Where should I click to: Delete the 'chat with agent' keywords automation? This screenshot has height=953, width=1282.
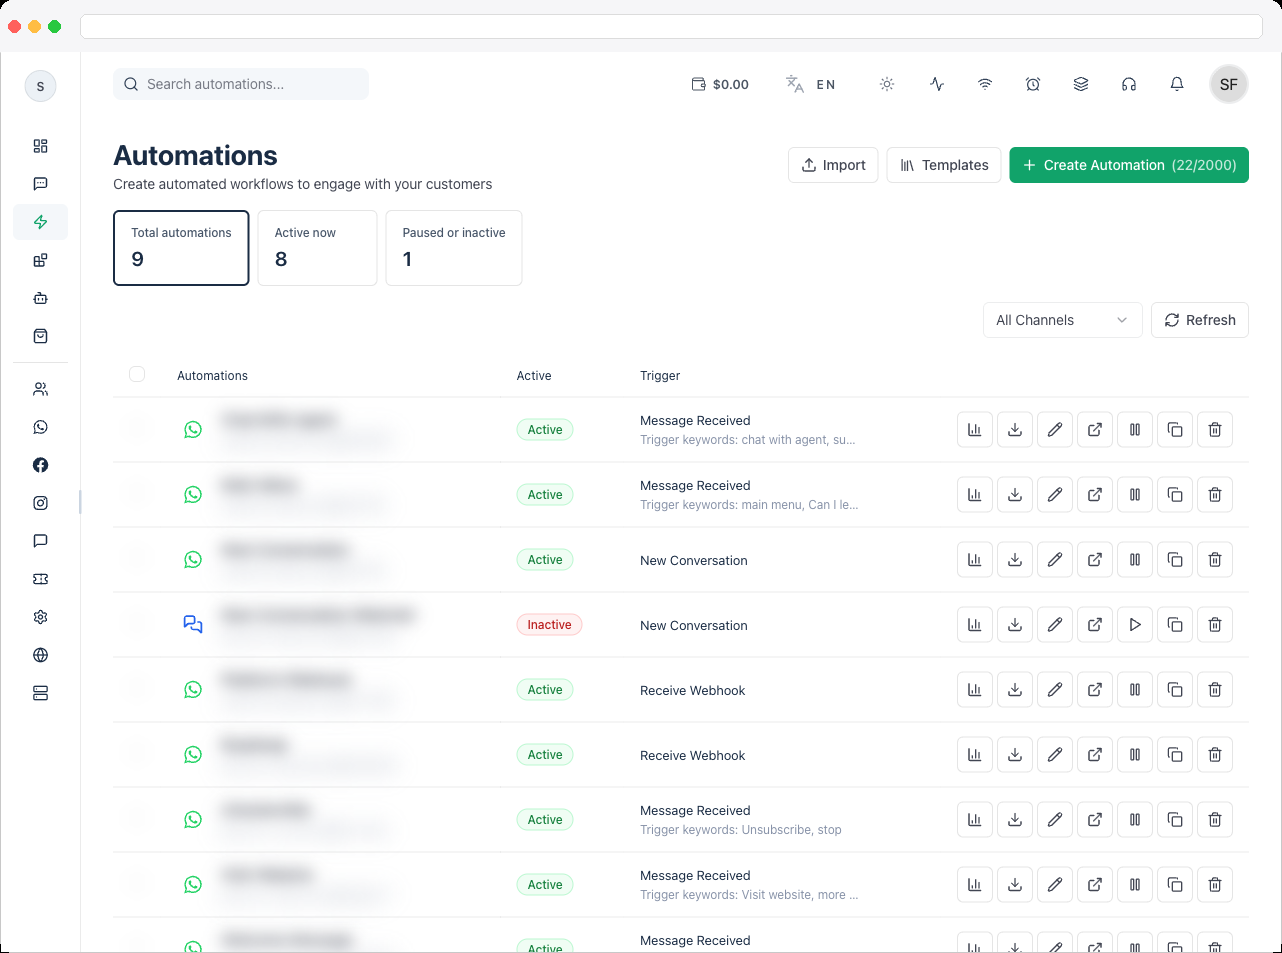tap(1215, 430)
